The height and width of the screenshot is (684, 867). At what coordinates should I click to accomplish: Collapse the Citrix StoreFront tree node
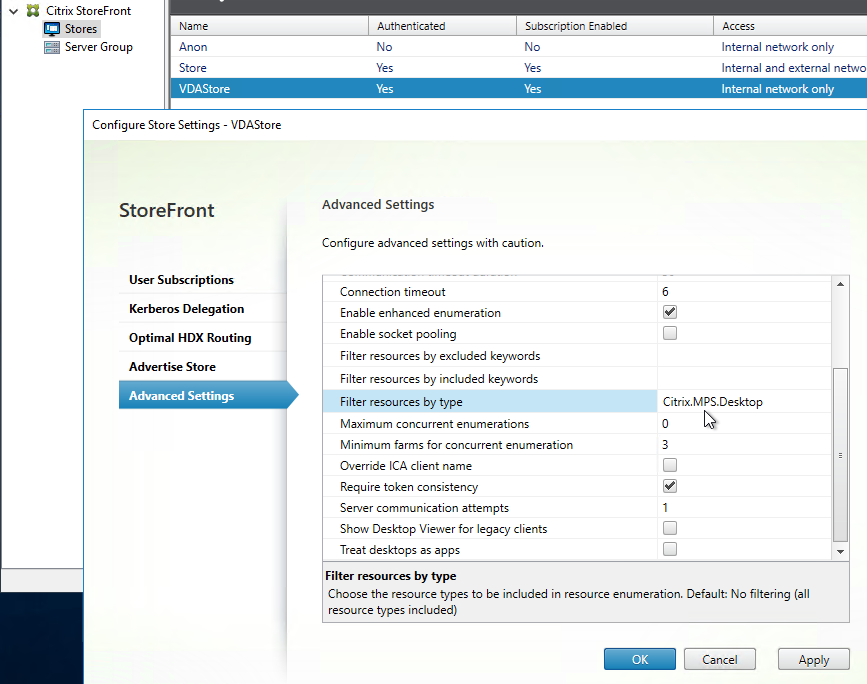(14, 11)
